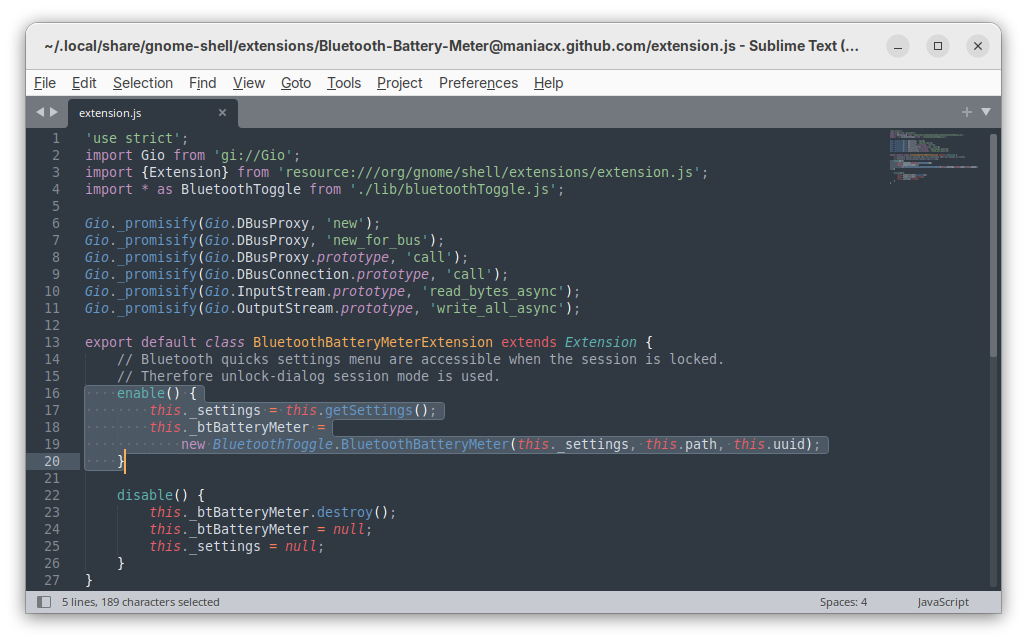Click line number 22 in the gutter

52,495
